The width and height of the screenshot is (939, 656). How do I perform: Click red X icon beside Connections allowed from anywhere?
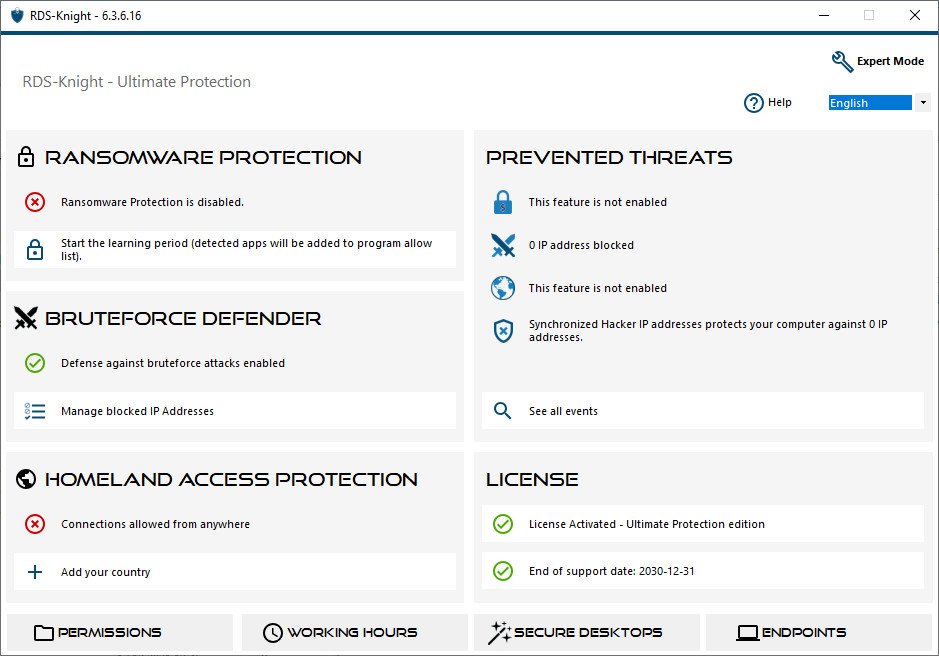pos(35,524)
